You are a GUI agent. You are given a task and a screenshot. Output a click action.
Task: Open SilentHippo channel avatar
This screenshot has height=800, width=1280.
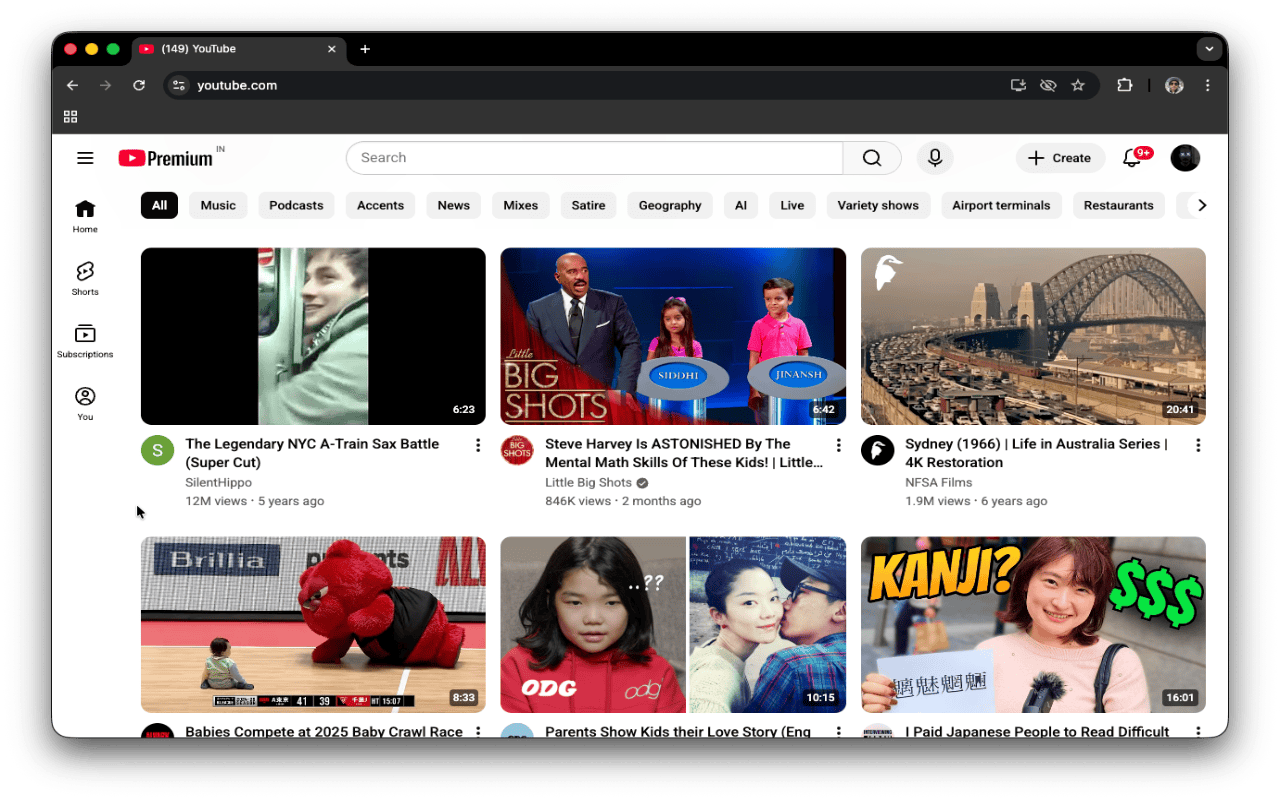click(x=157, y=450)
